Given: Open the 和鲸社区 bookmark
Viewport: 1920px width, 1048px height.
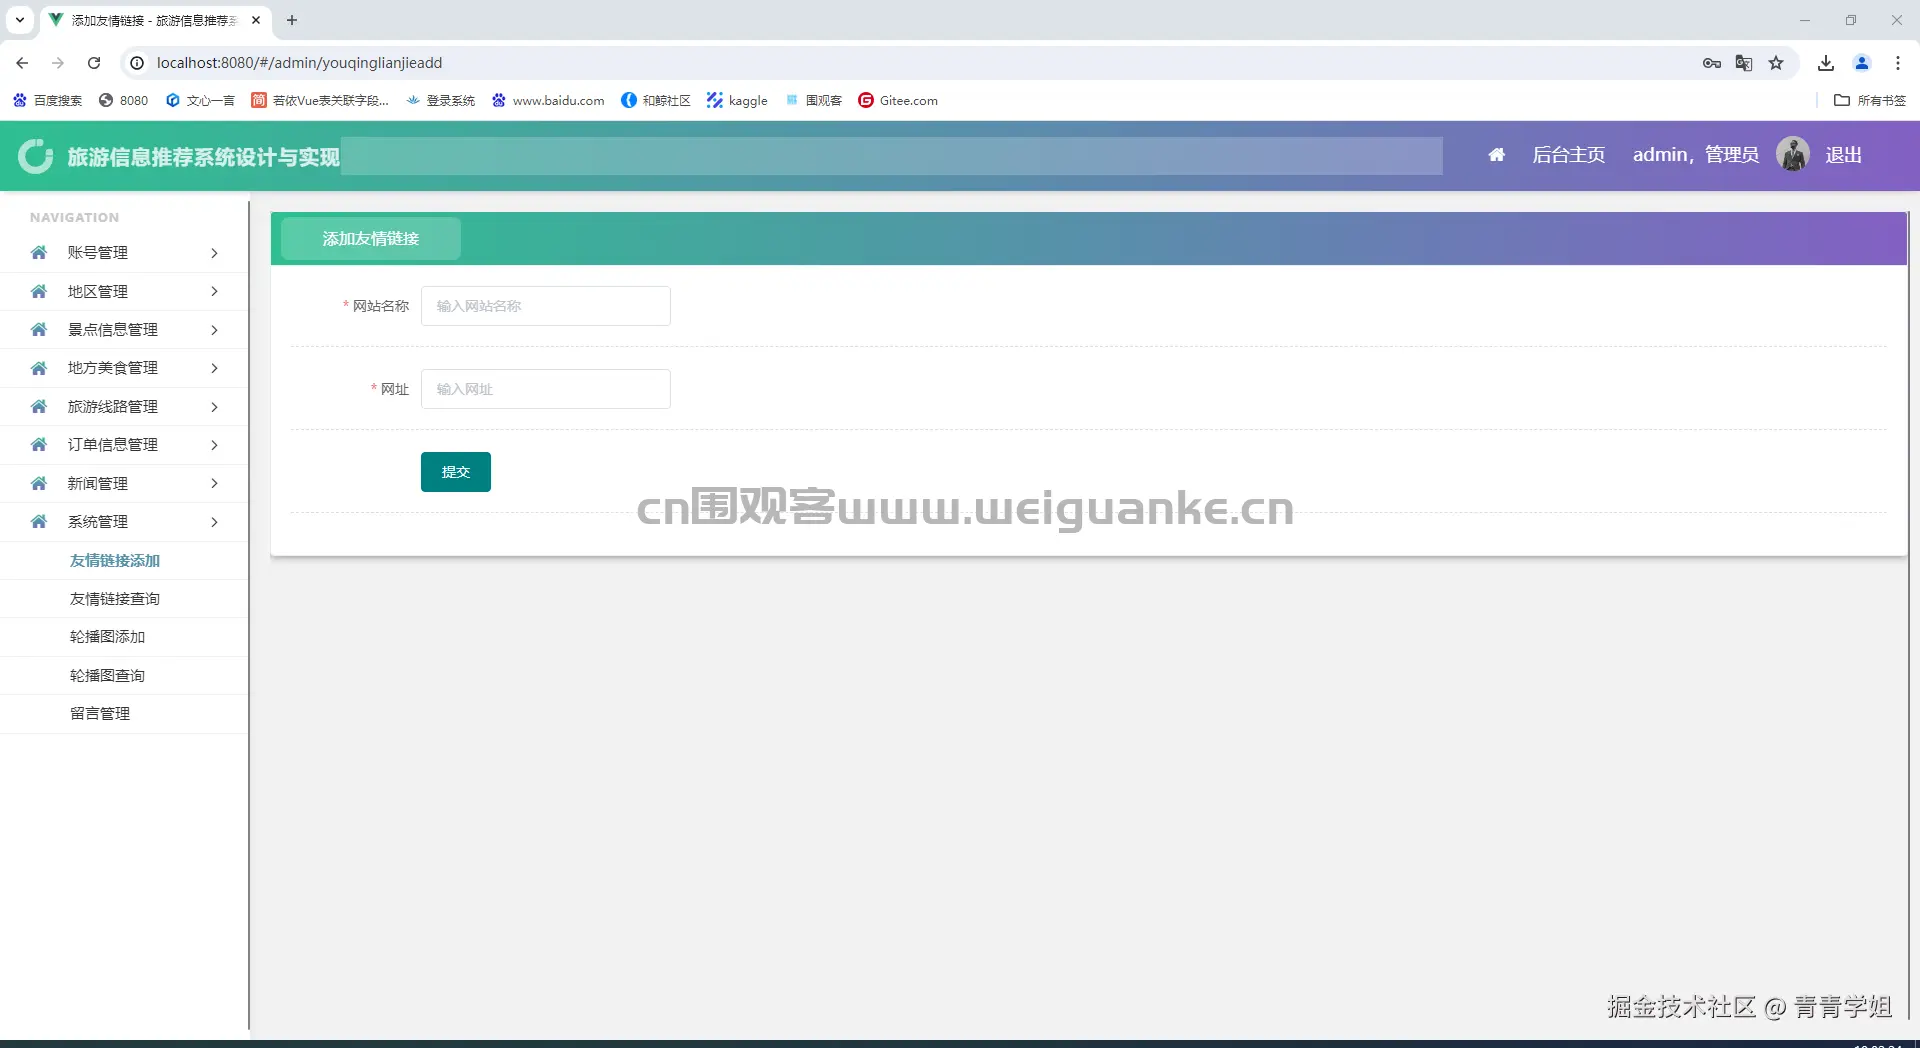Looking at the screenshot, I should tap(629, 100).
